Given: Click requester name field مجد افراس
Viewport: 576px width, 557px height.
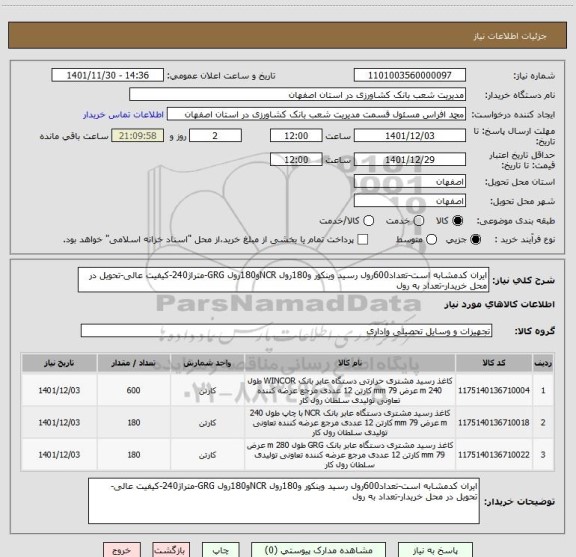Looking at the screenshot, I should [x=316, y=114].
